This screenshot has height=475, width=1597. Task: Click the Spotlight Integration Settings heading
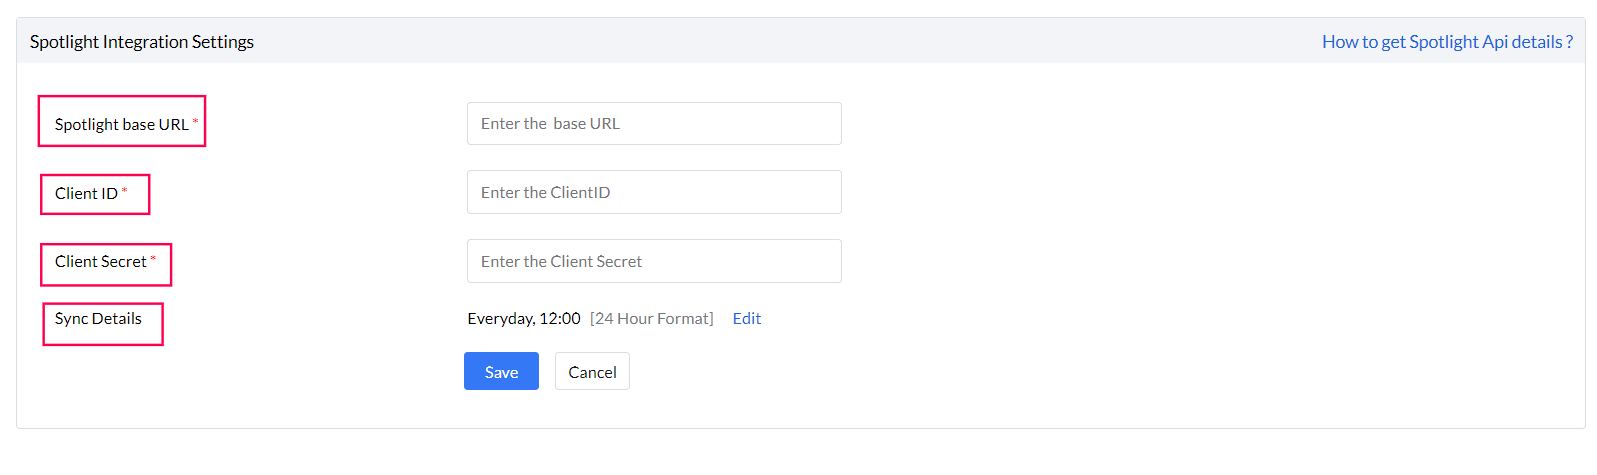pos(142,42)
